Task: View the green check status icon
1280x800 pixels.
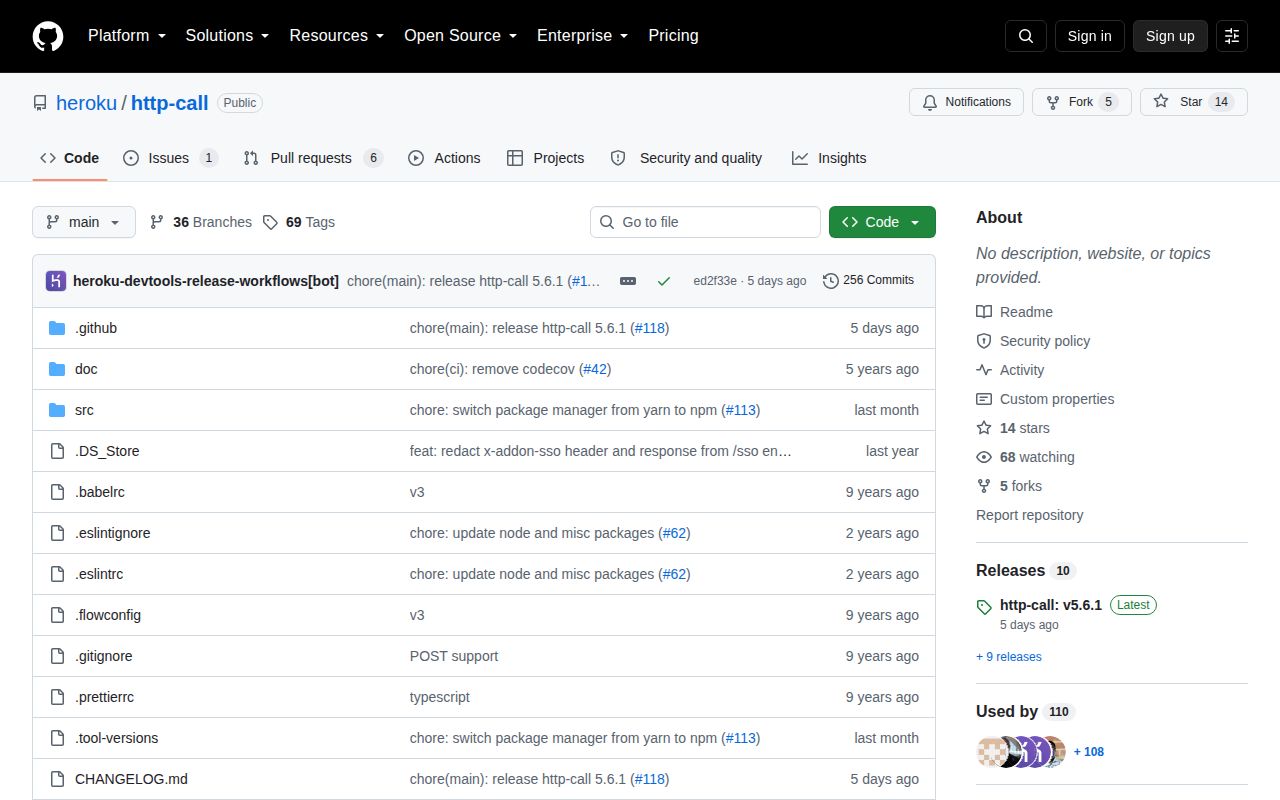Action: click(664, 281)
